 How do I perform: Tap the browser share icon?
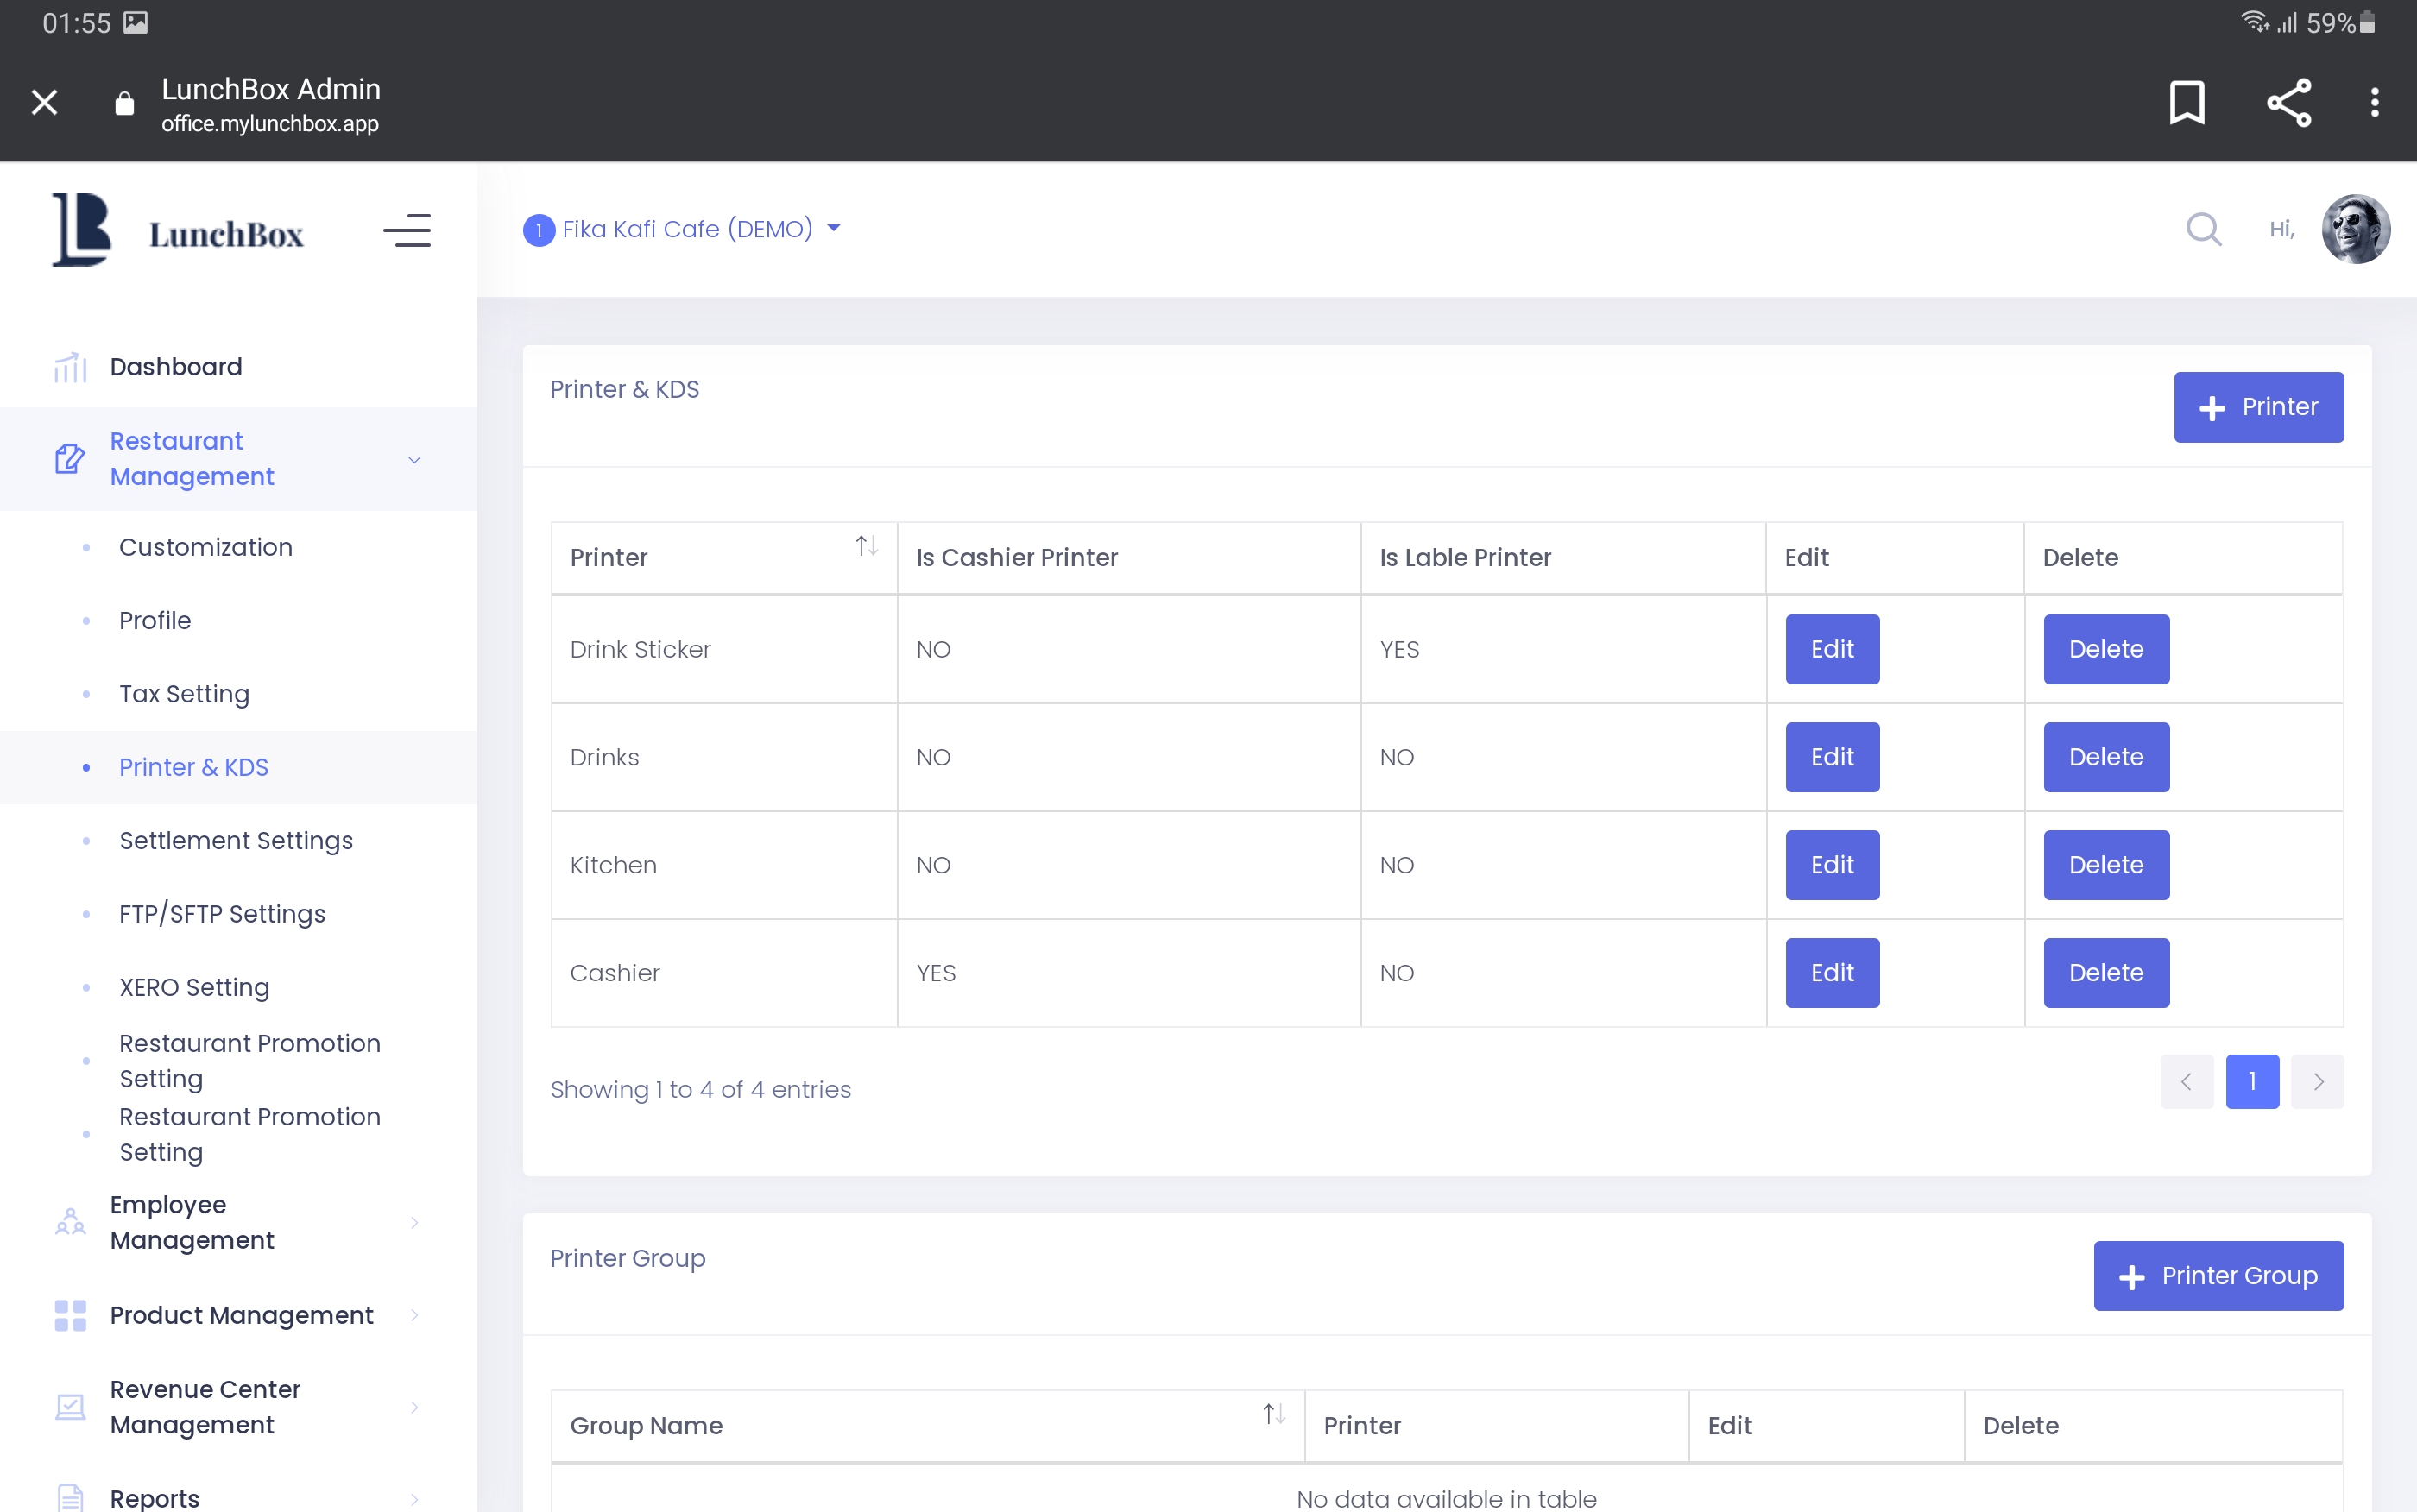2288,102
